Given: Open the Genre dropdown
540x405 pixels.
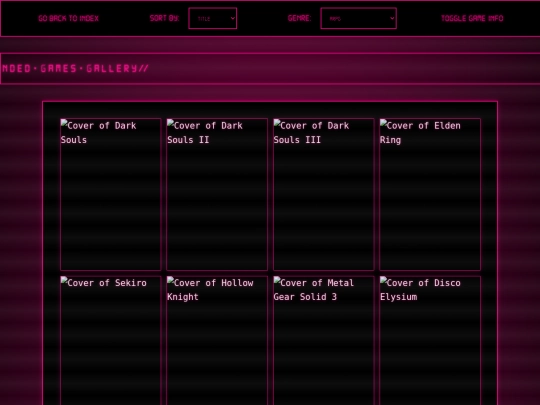Looking at the screenshot, I should pos(359,18).
